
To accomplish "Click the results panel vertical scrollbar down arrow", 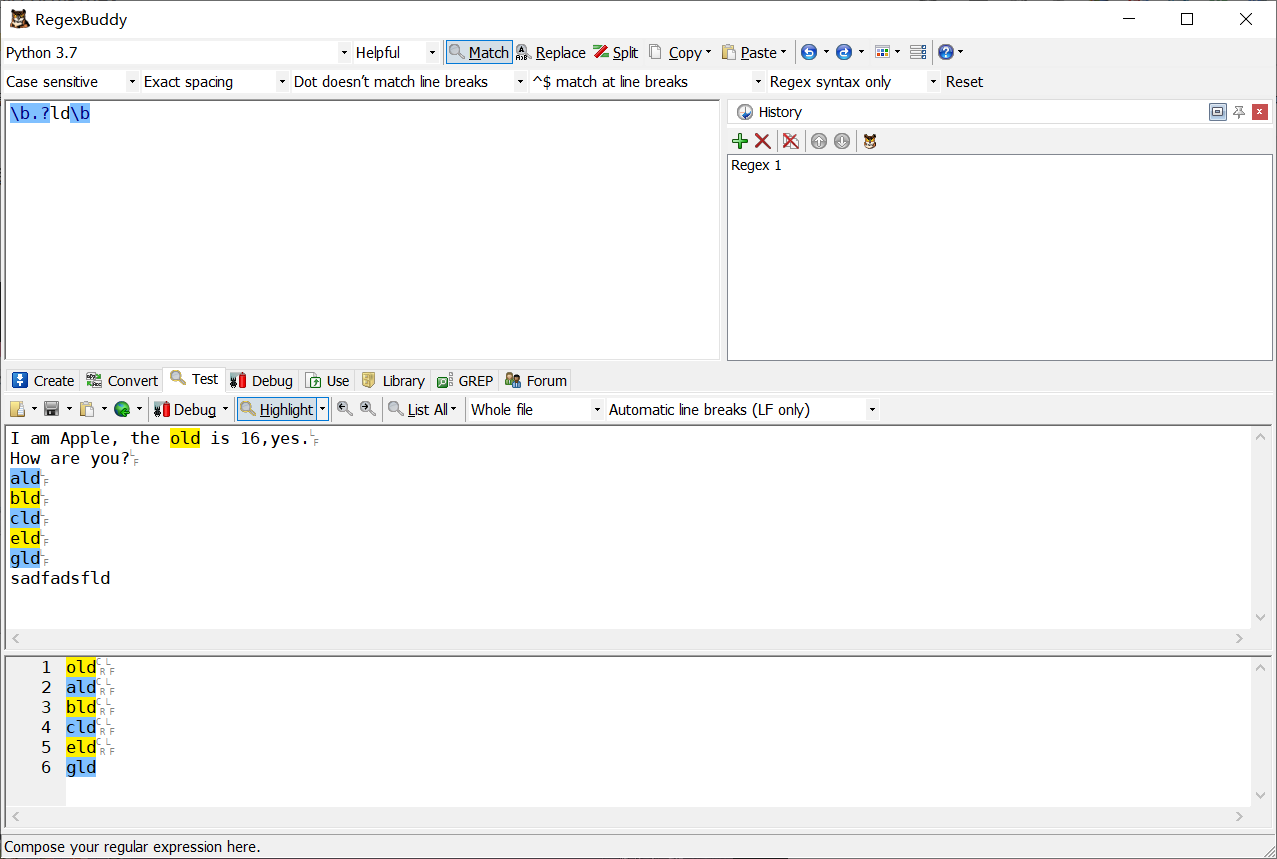I will (1262, 796).
